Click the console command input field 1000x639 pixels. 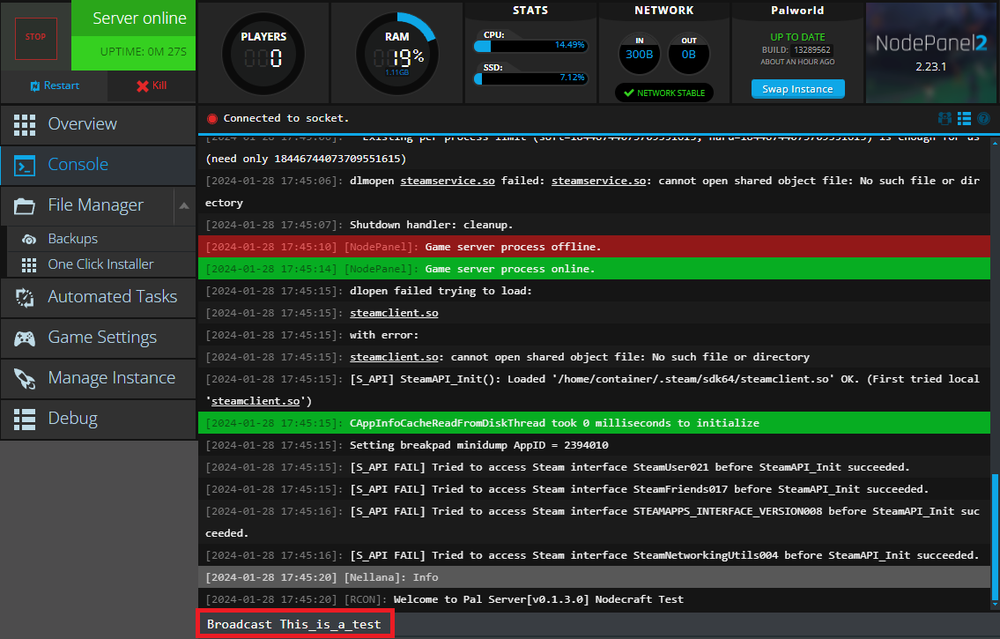point(600,624)
